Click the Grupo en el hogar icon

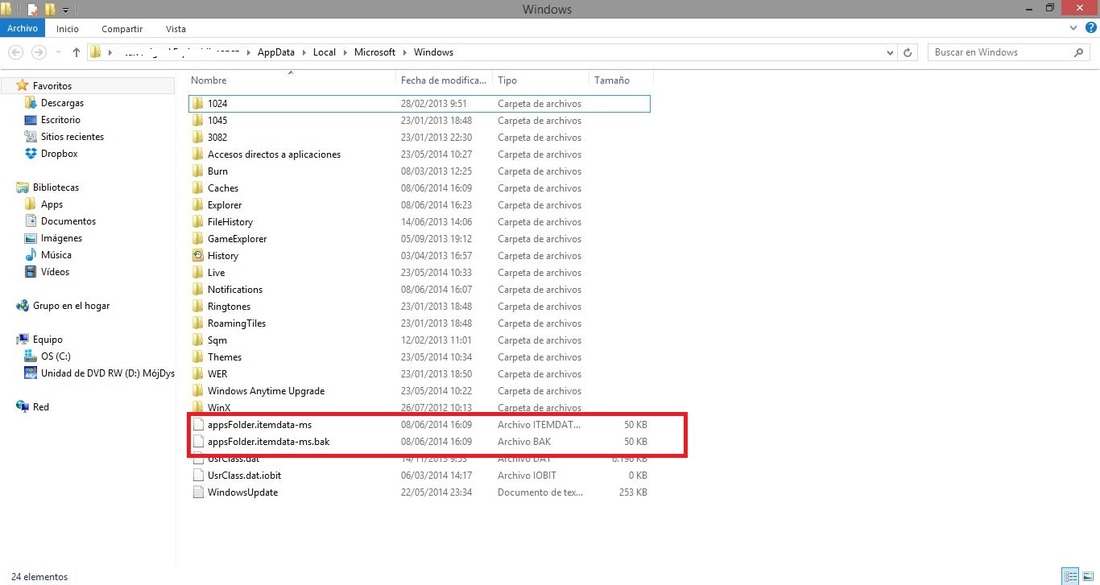point(22,306)
